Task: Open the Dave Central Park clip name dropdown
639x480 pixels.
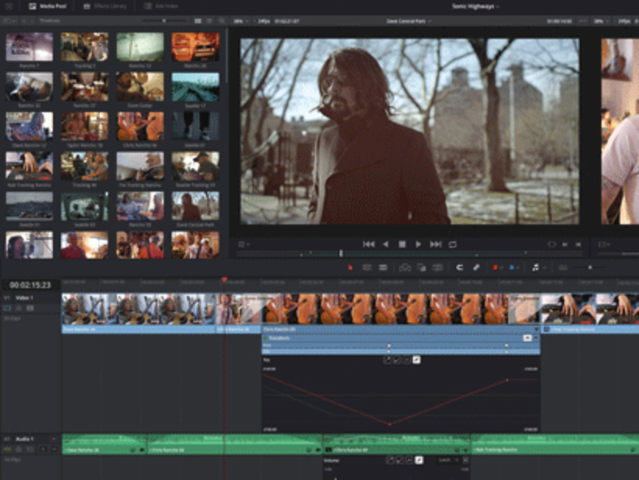Action: pos(409,21)
